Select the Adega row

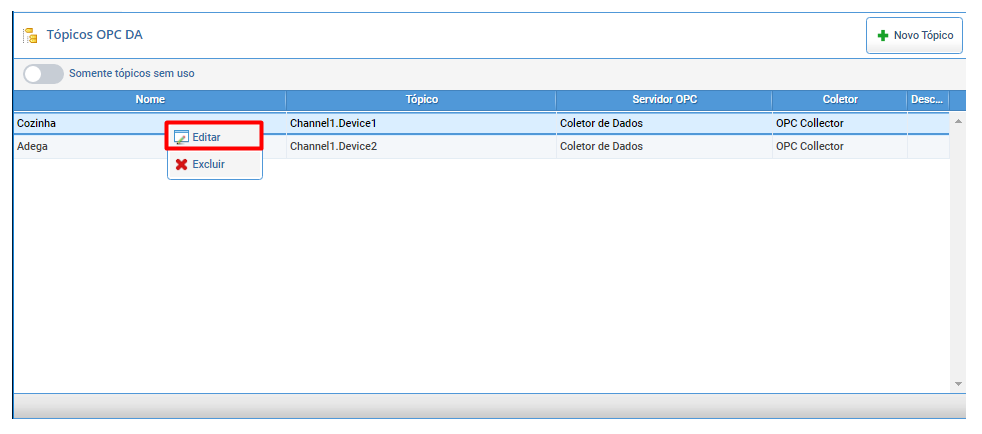pyautogui.click(x=482, y=147)
